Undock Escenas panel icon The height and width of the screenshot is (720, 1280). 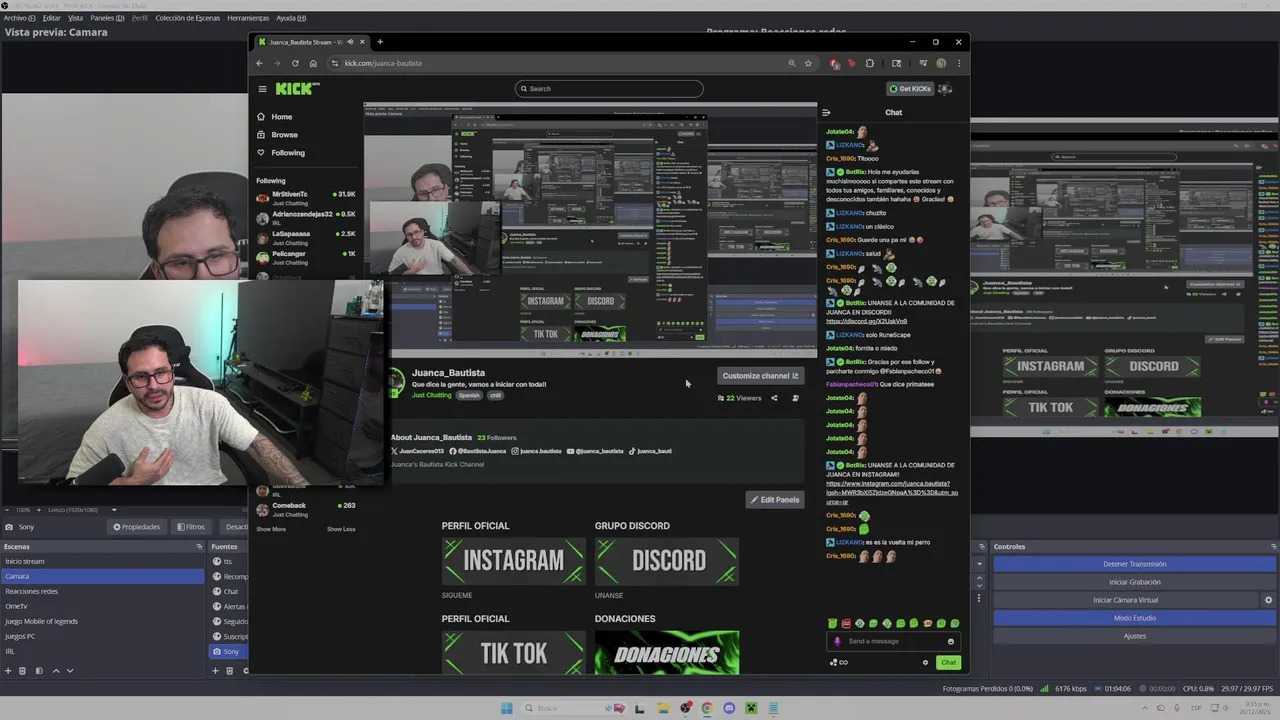tap(199, 547)
